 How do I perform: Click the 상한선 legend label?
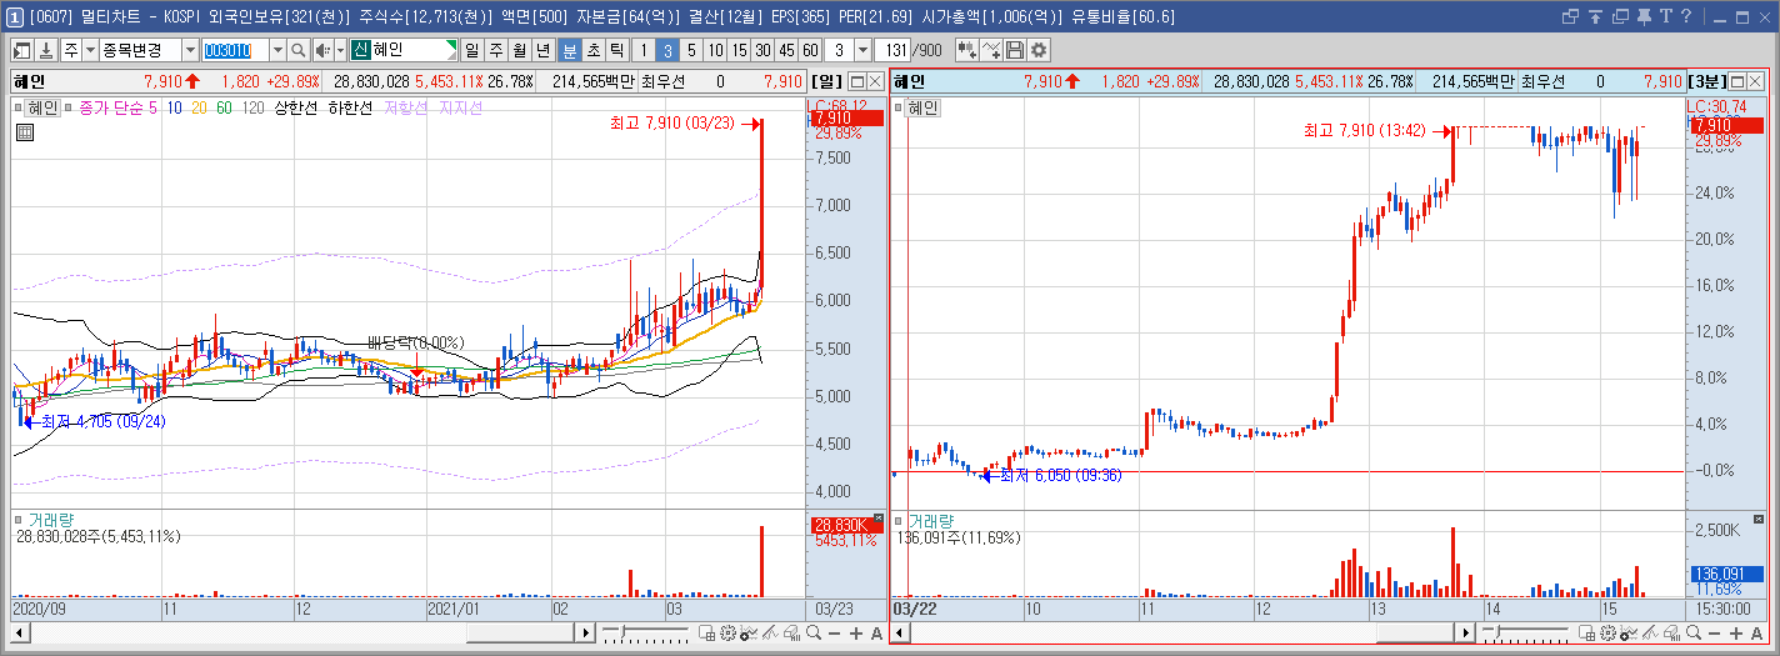296,108
